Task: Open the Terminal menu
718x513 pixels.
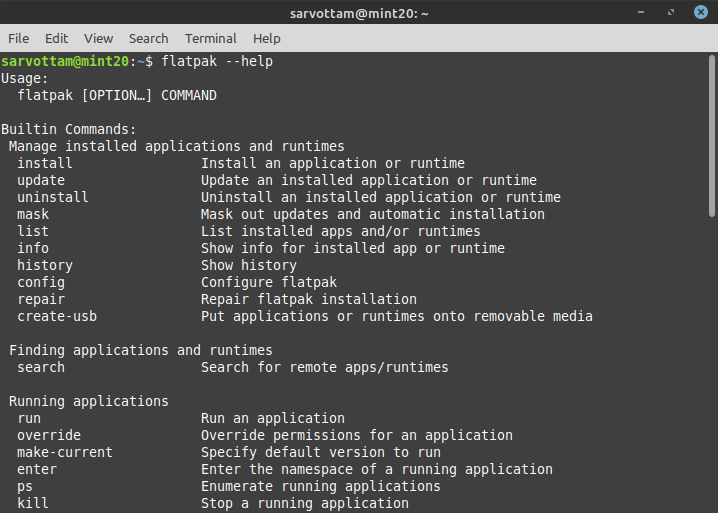Action: tap(210, 38)
